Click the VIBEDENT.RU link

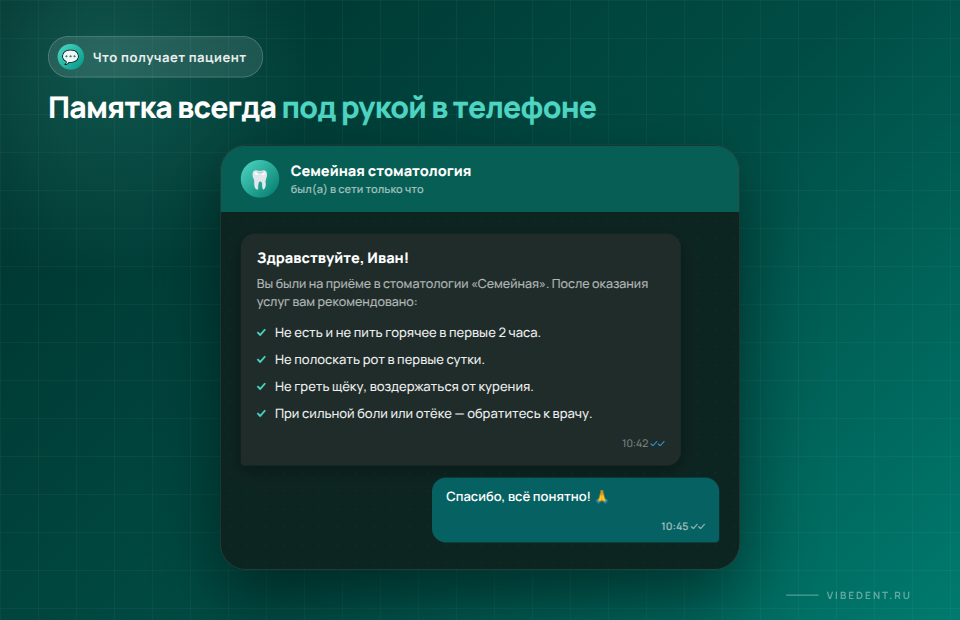click(x=868, y=596)
